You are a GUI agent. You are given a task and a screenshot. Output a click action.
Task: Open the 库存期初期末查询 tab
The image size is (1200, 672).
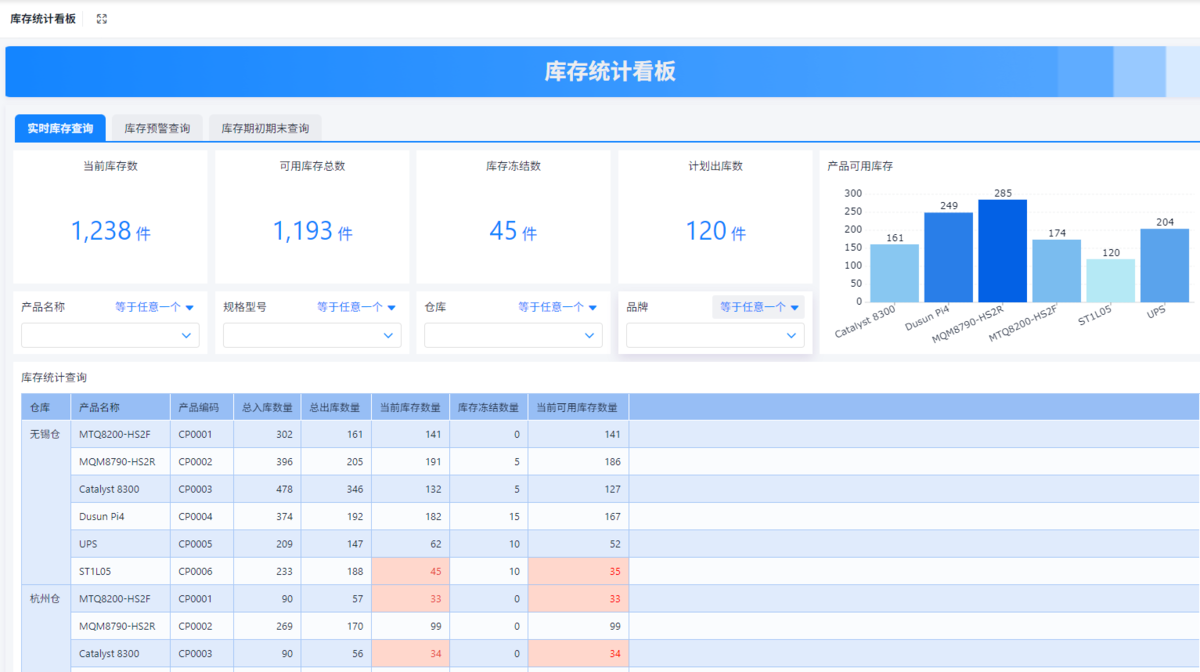[265, 128]
